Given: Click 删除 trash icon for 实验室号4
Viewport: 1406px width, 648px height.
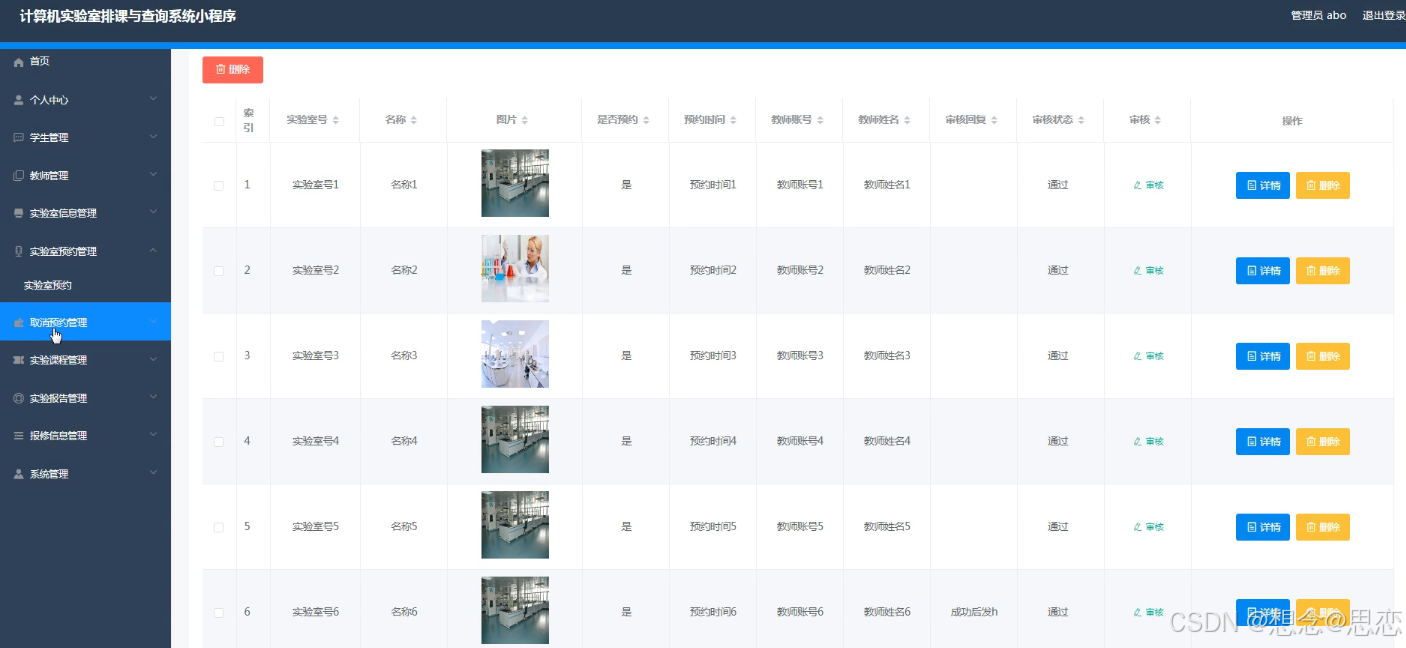Looking at the screenshot, I should pyautogui.click(x=1311, y=441).
